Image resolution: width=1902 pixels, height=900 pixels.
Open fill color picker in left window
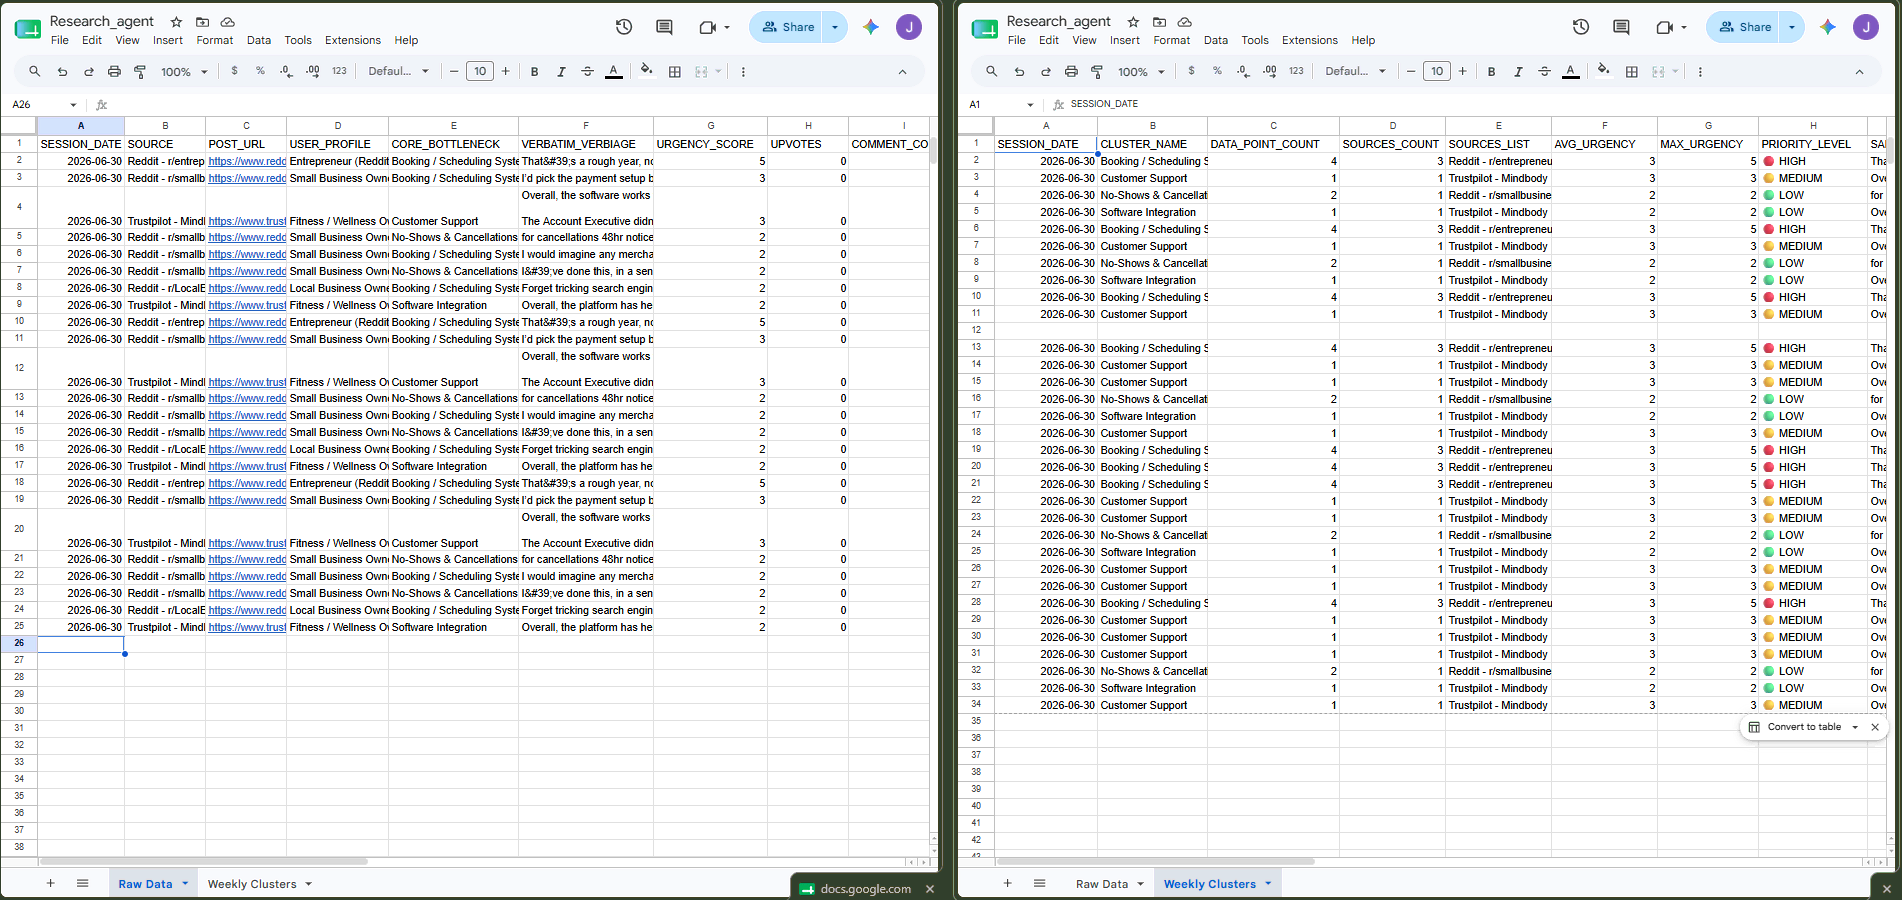pyautogui.click(x=647, y=72)
